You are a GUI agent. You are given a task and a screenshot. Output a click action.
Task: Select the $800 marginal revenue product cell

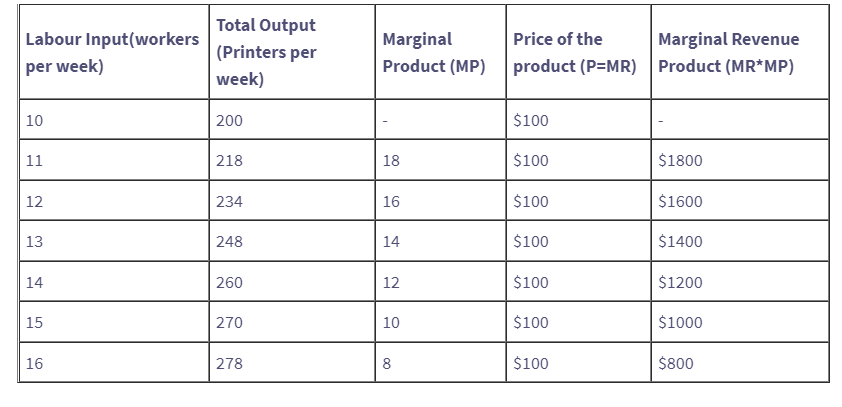(676, 364)
